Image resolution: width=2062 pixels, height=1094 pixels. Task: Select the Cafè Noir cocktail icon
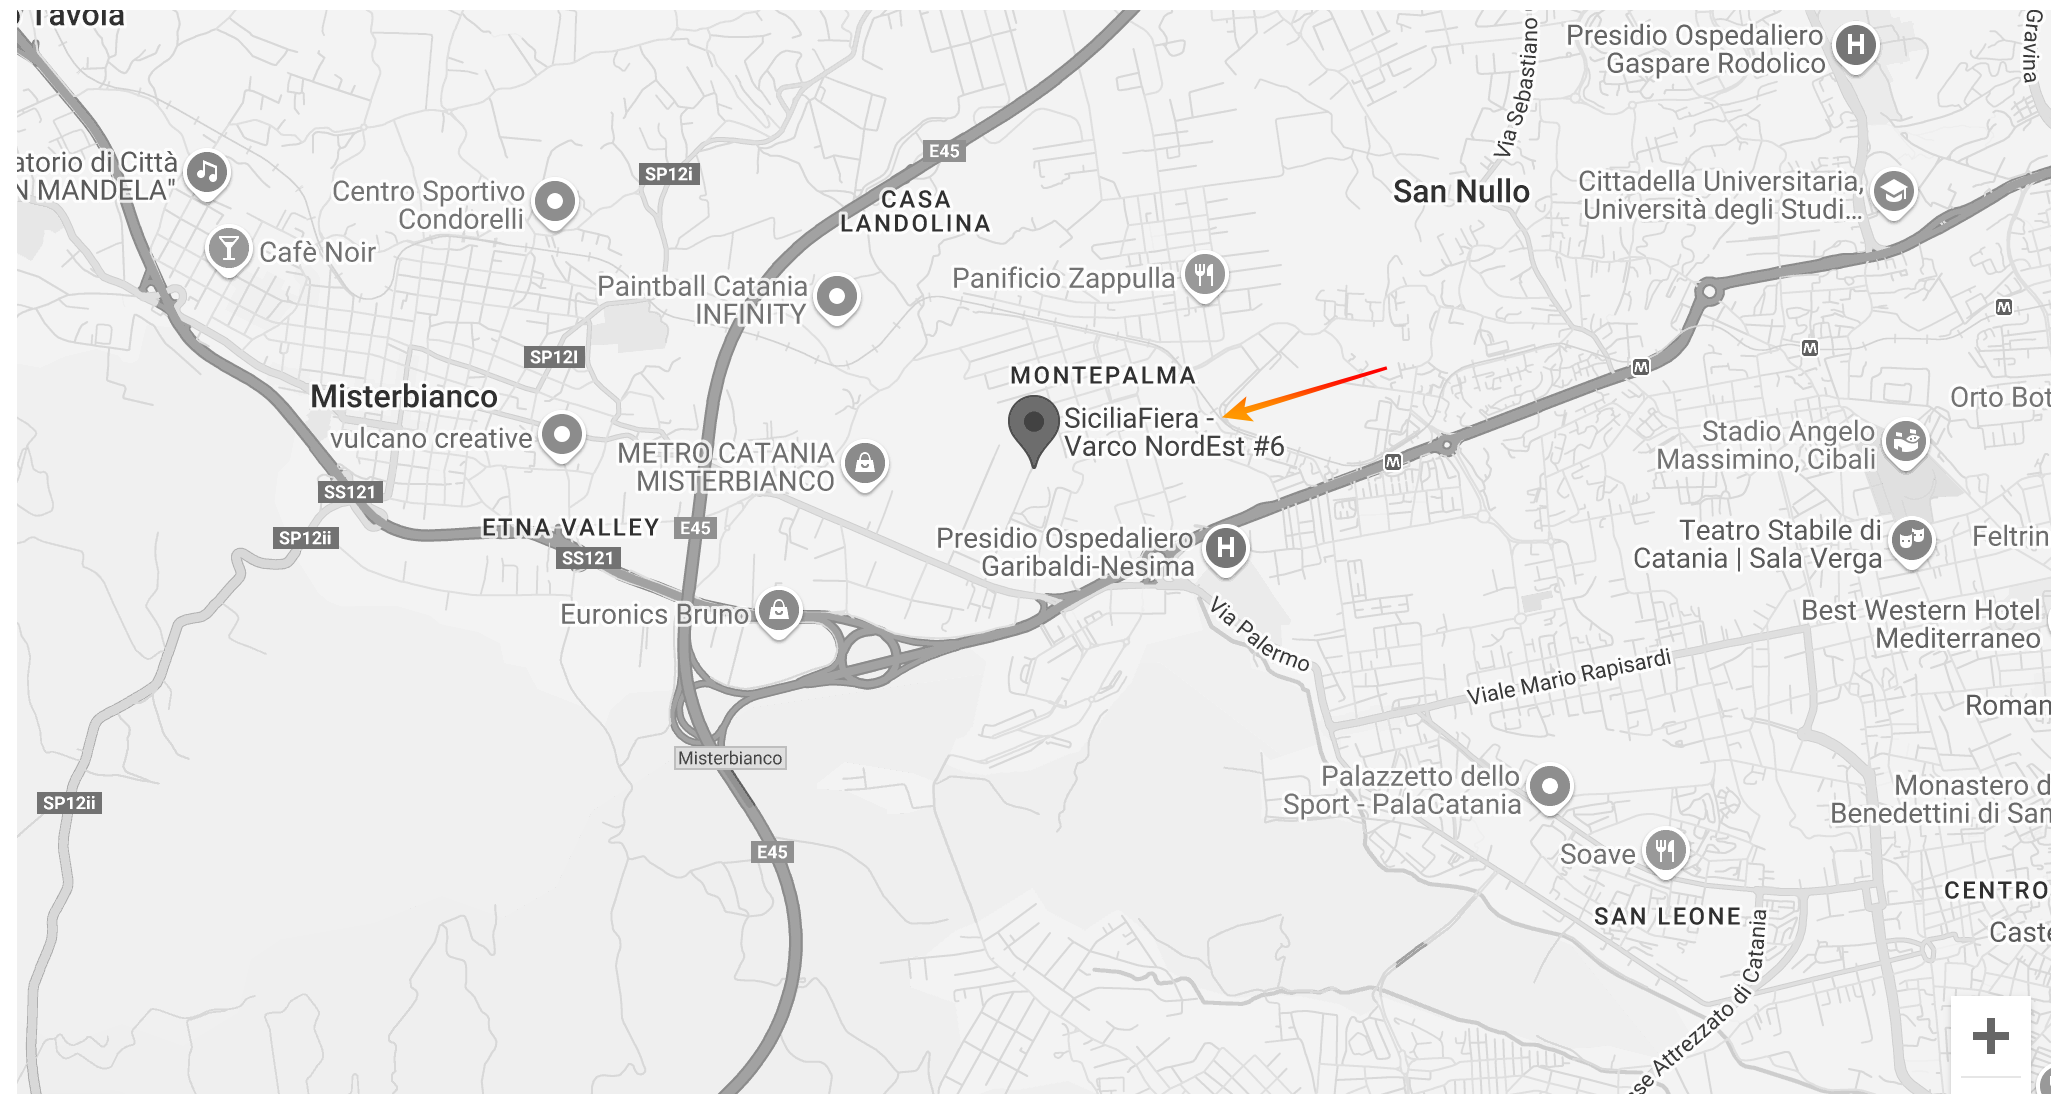click(229, 249)
